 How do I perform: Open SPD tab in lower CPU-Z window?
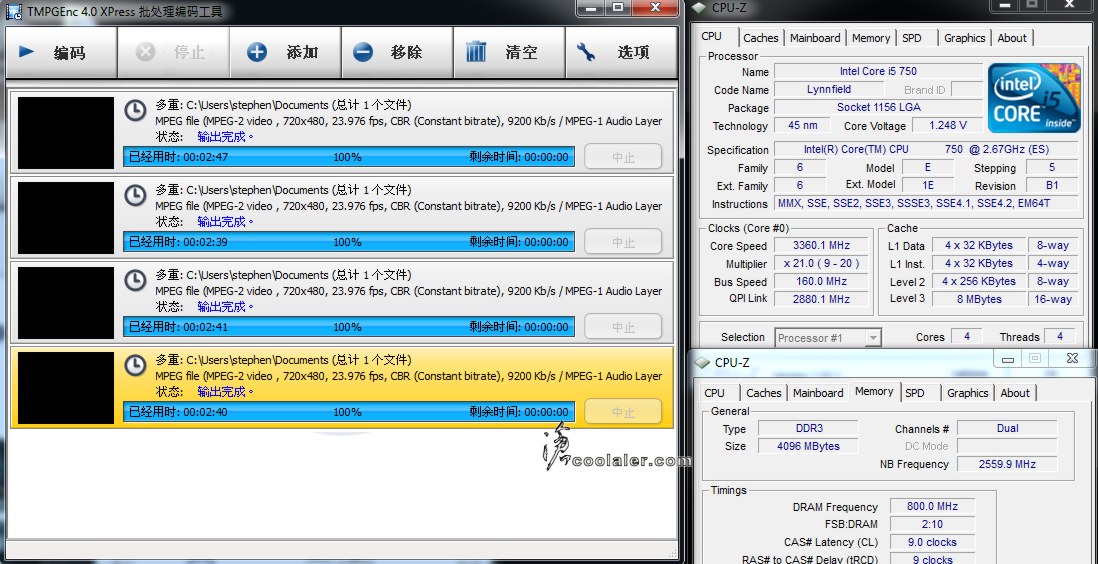pyautogui.click(x=915, y=393)
